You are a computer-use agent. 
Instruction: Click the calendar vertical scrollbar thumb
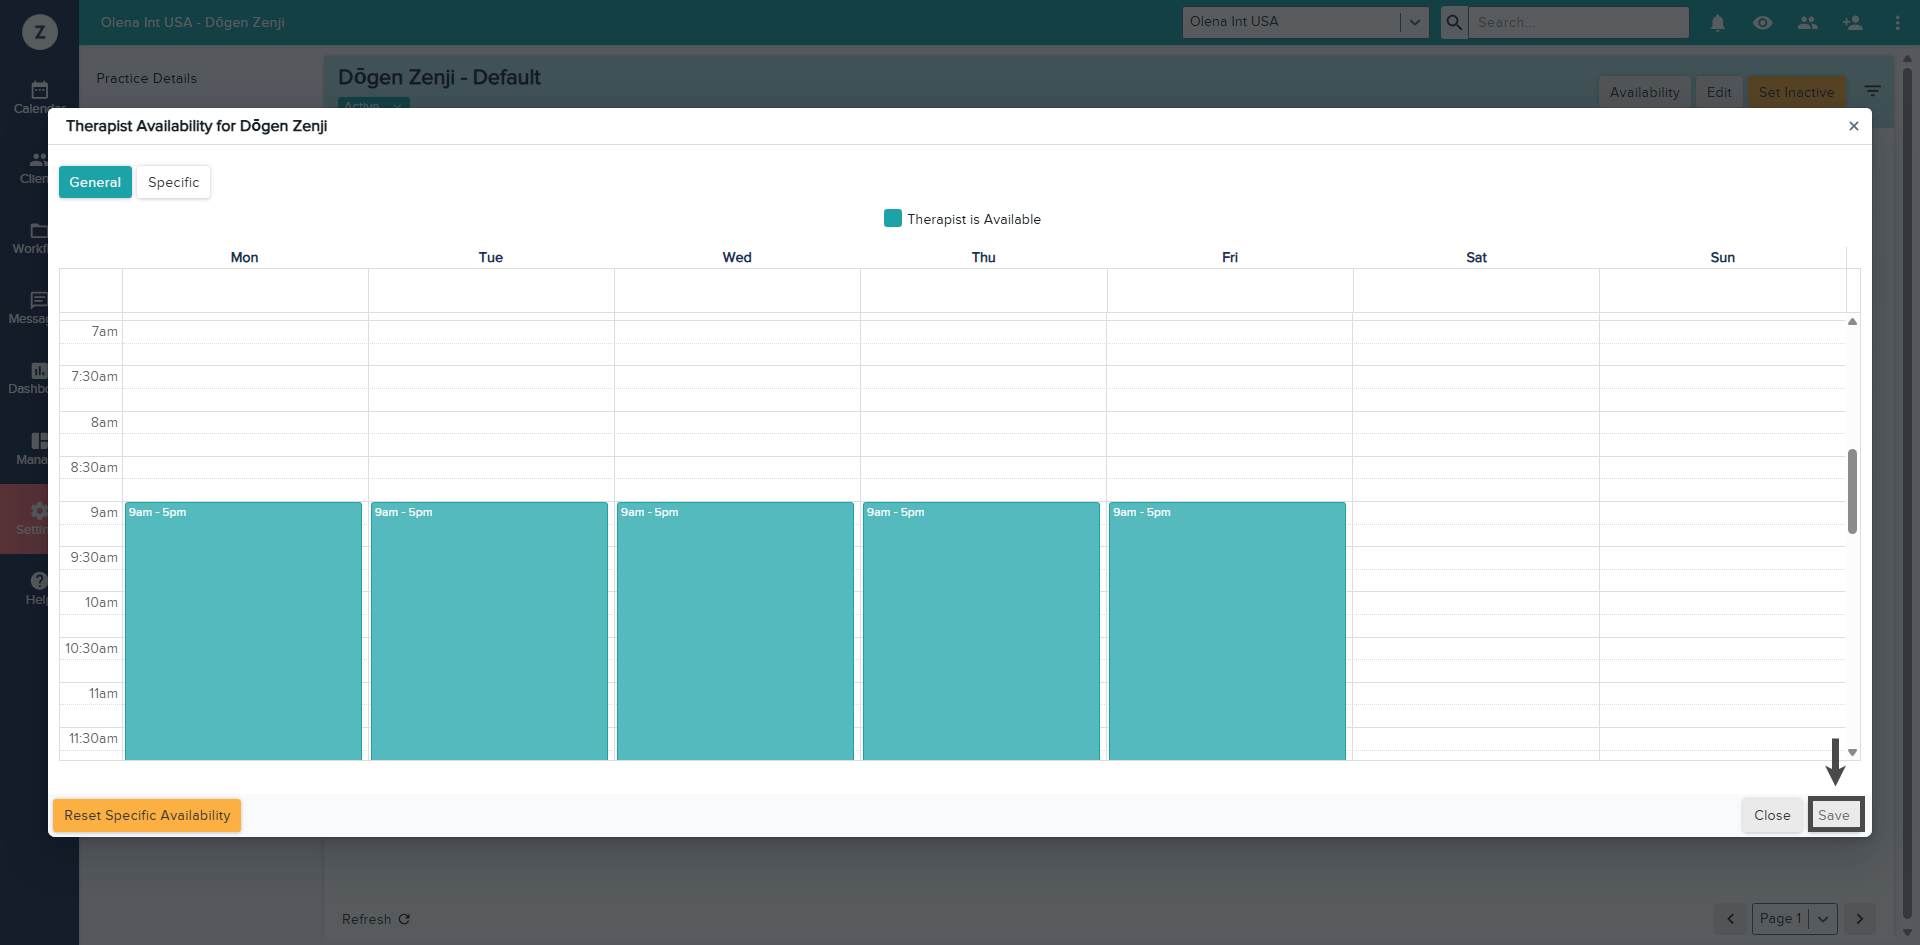pyautogui.click(x=1852, y=491)
